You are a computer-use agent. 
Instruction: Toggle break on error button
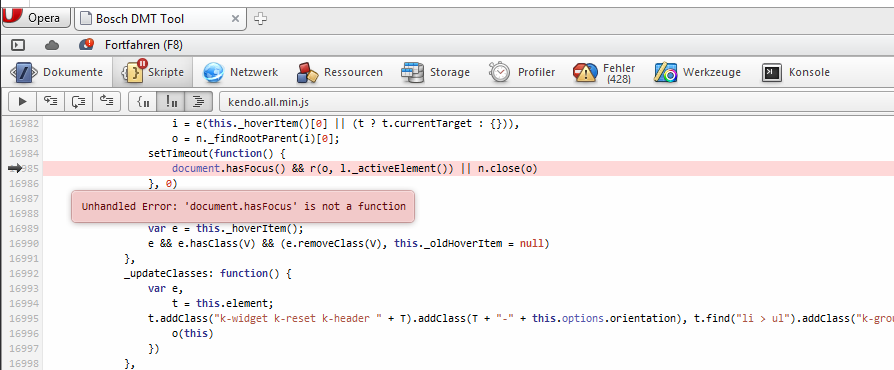(x=170, y=102)
